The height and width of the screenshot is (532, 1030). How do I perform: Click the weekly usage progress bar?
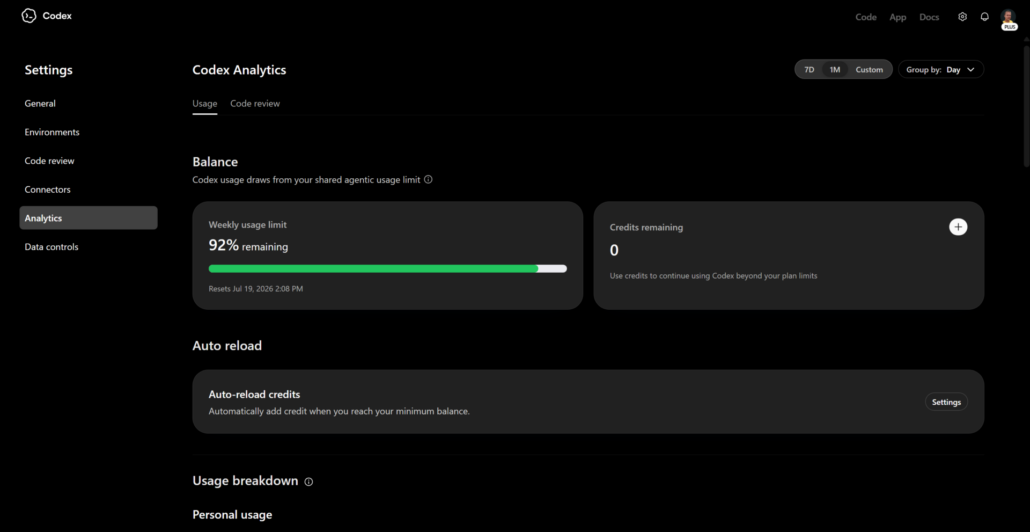[388, 269]
